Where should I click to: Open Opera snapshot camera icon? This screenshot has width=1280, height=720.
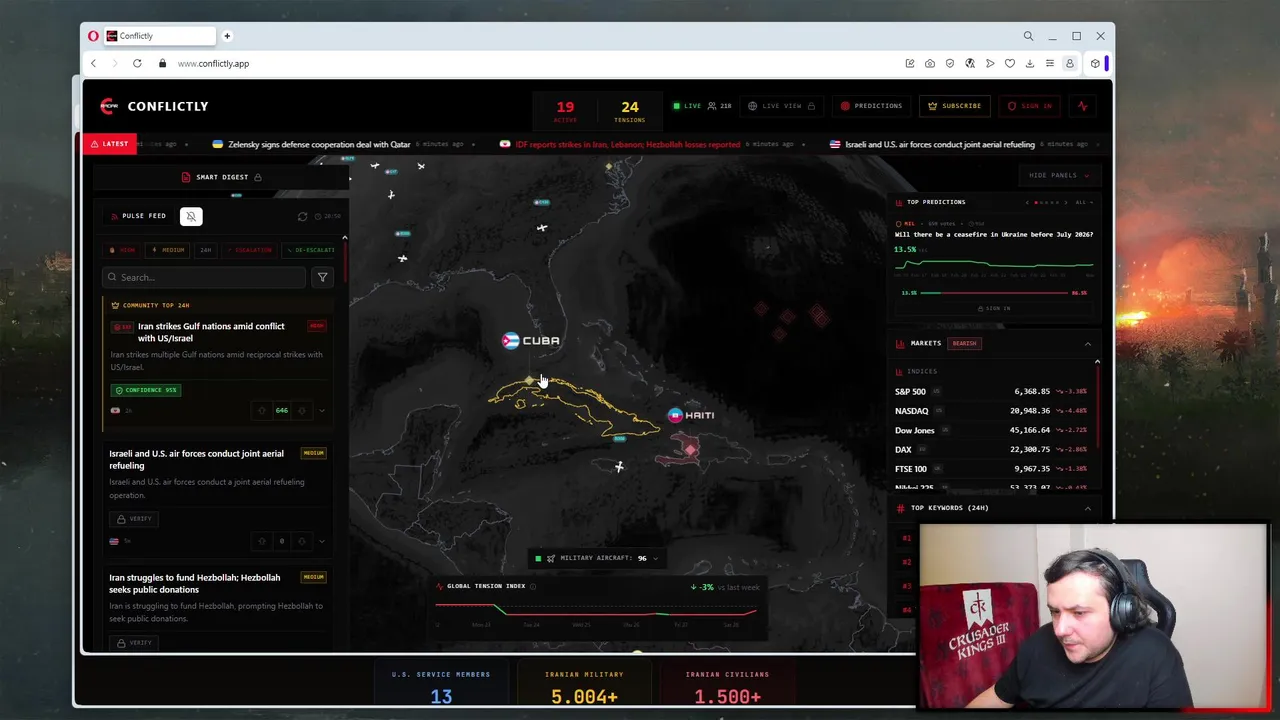(930, 63)
